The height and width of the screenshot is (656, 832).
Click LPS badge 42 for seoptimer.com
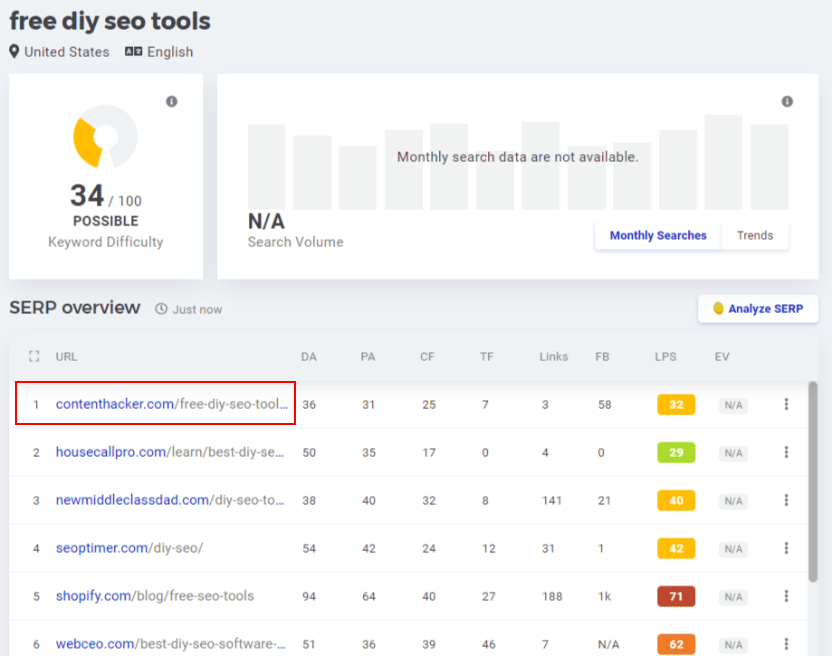click(676, 548)
